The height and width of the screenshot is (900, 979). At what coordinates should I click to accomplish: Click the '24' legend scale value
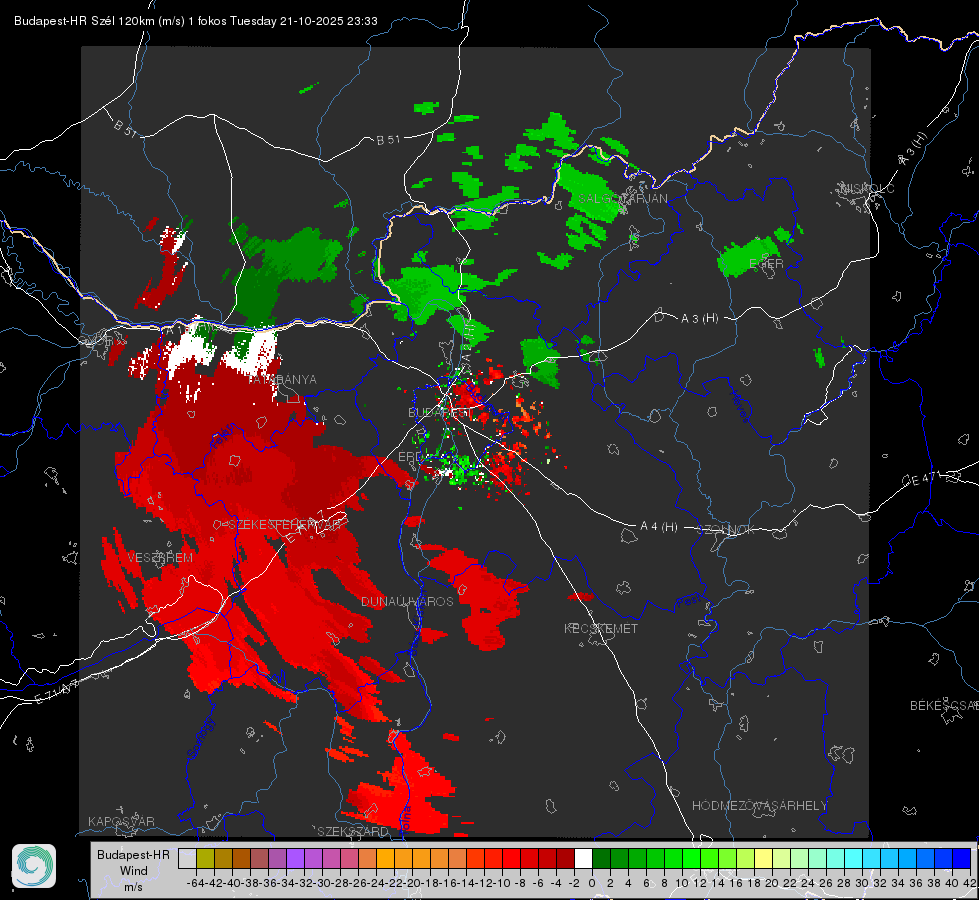click(x=807, y=883)
